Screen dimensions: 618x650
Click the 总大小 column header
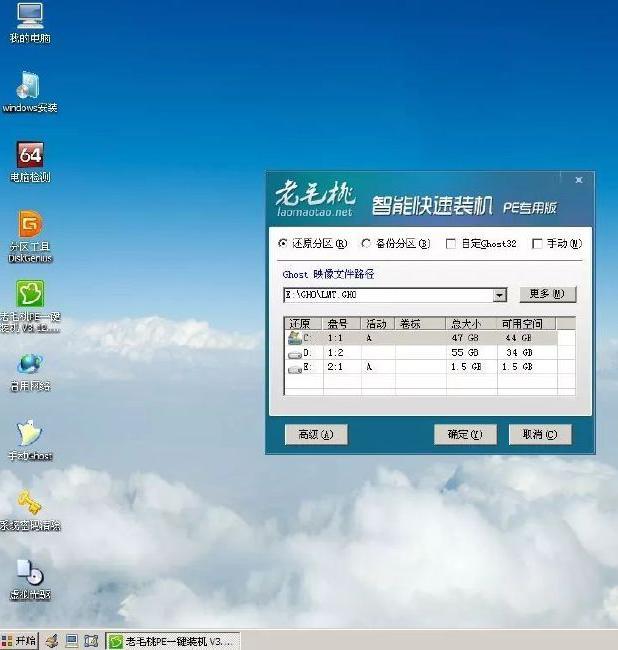[471, 323]
